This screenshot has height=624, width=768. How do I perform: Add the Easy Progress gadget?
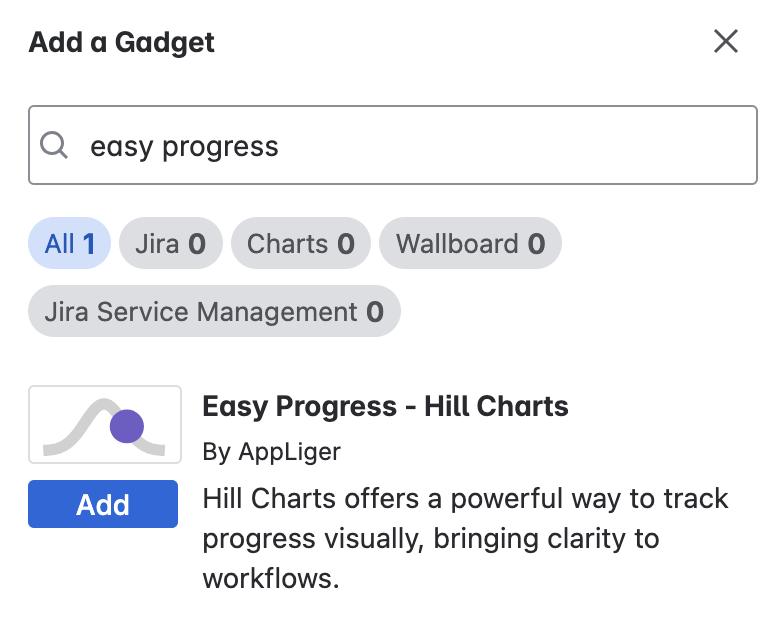103,504
